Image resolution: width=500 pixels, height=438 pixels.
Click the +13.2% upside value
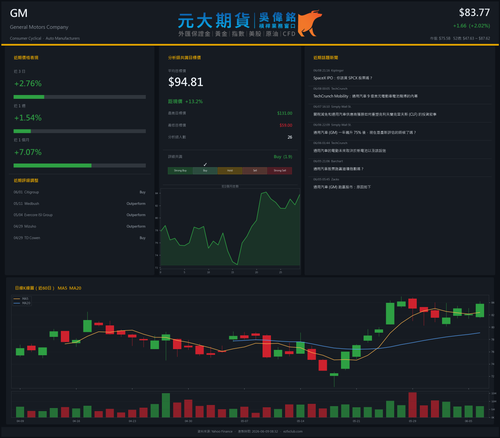tap(194, 101)
